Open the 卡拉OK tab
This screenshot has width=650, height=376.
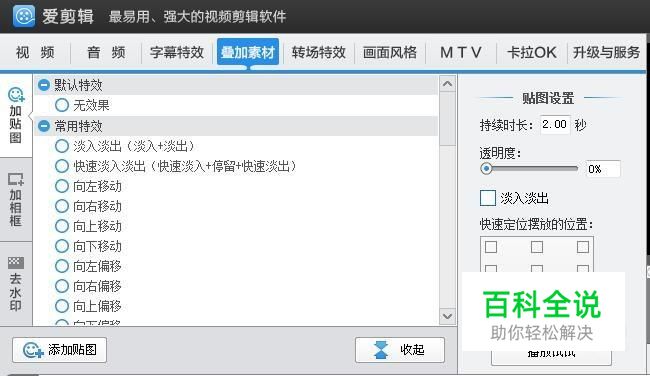pos(531,53)
